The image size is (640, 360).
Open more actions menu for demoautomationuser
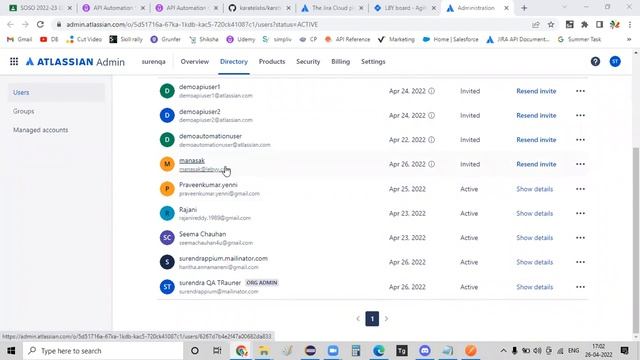pyautogui.click(x=580, y=140)
